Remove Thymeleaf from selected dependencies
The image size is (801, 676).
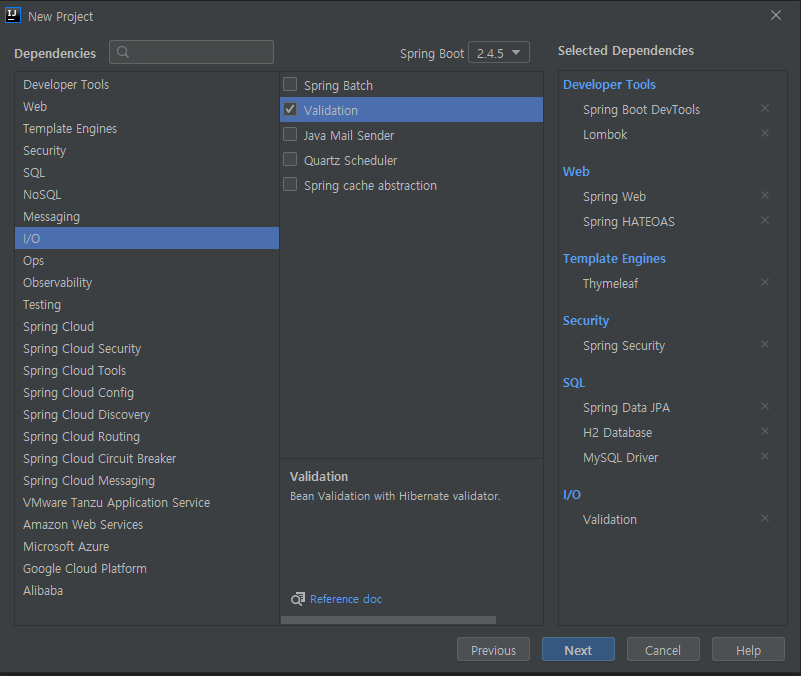click(x=765, y=282)
